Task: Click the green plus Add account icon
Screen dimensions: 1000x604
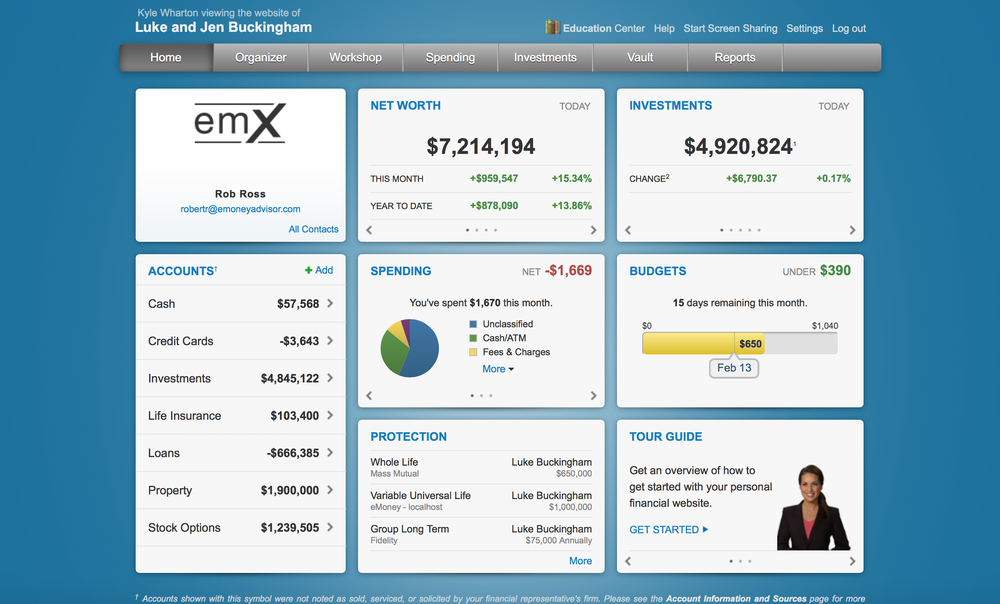Action: point(309,270)
